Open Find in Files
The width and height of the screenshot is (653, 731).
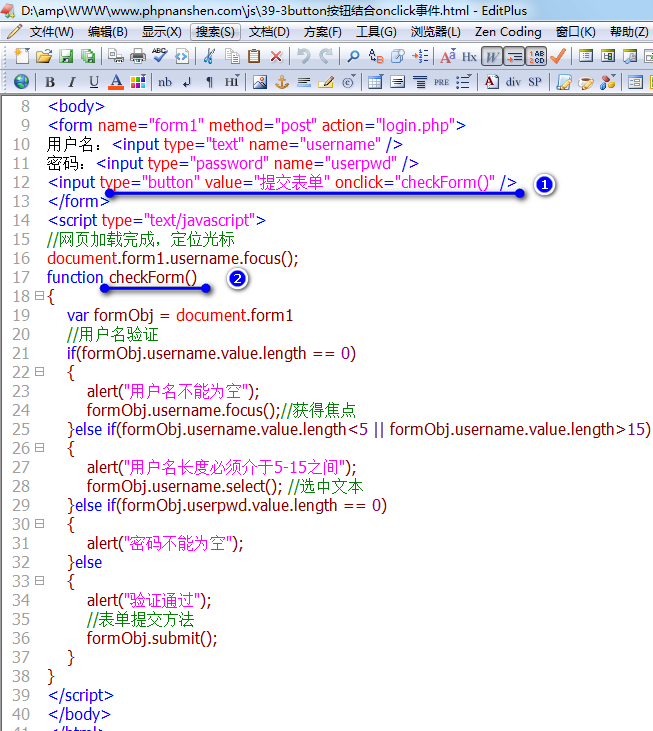pos(398,56)
